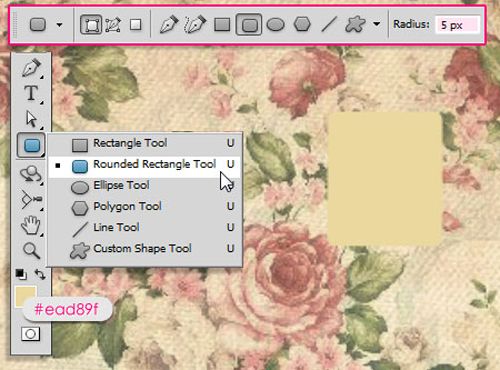Image resolution: width=500 pixels, height=370 pixels.
Task: Click the current tool preset icon
Action: click(38, 24)
